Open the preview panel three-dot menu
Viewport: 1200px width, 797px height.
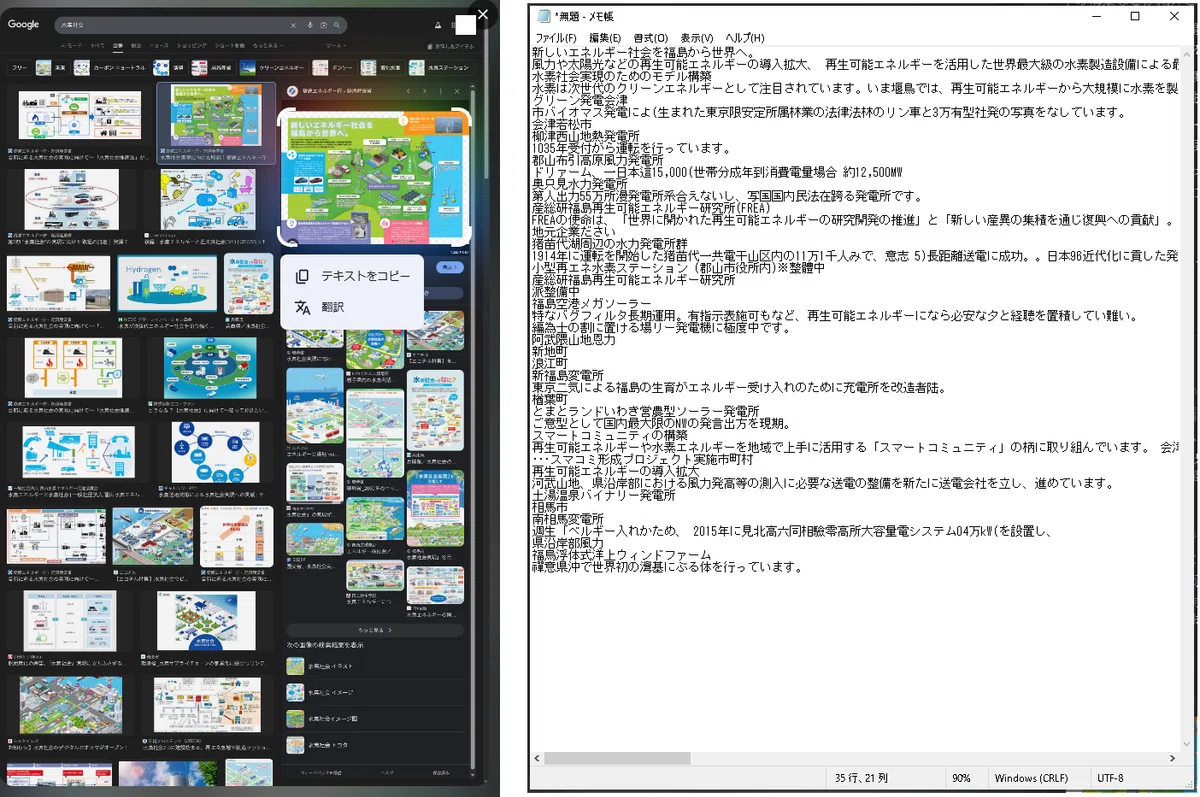pyautogui.click(x=440, y=91)
